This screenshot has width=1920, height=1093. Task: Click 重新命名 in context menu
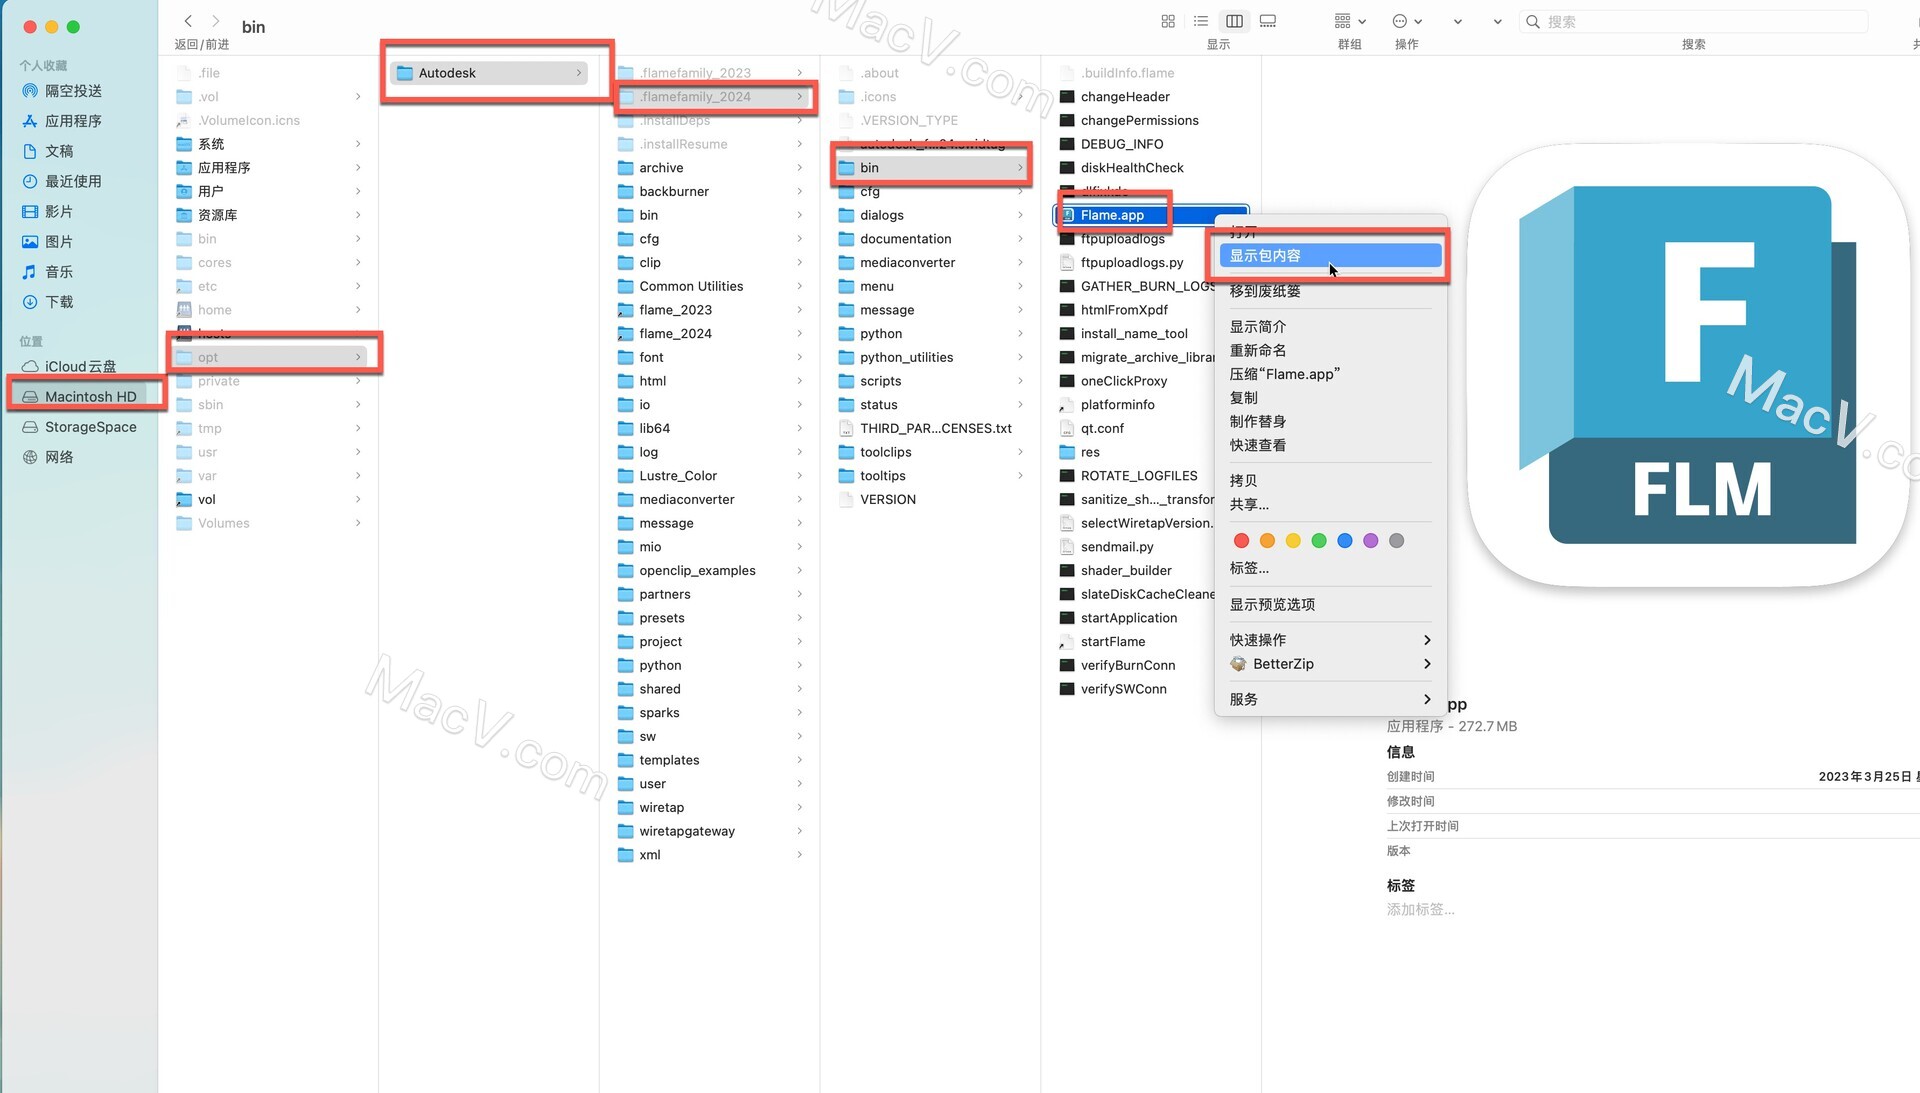click(1259, 349)
